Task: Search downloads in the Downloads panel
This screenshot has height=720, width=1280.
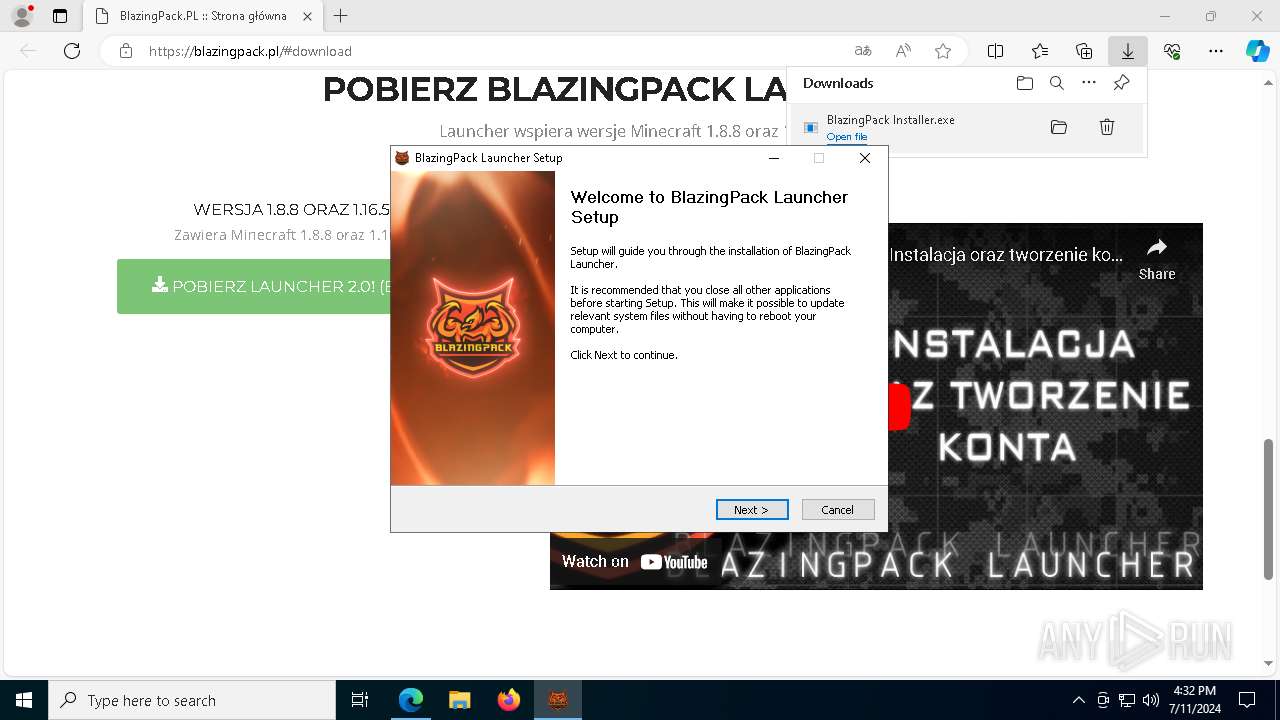Action: pyautogui.click(x=1056, y=83)
